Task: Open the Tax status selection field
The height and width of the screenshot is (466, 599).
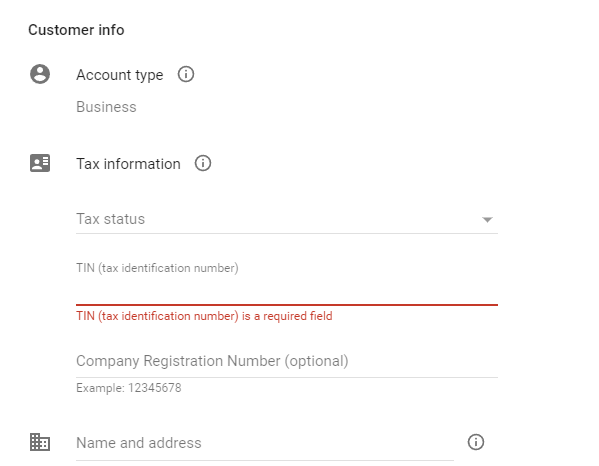Action: pyautogui.click(x=287, y=219)
